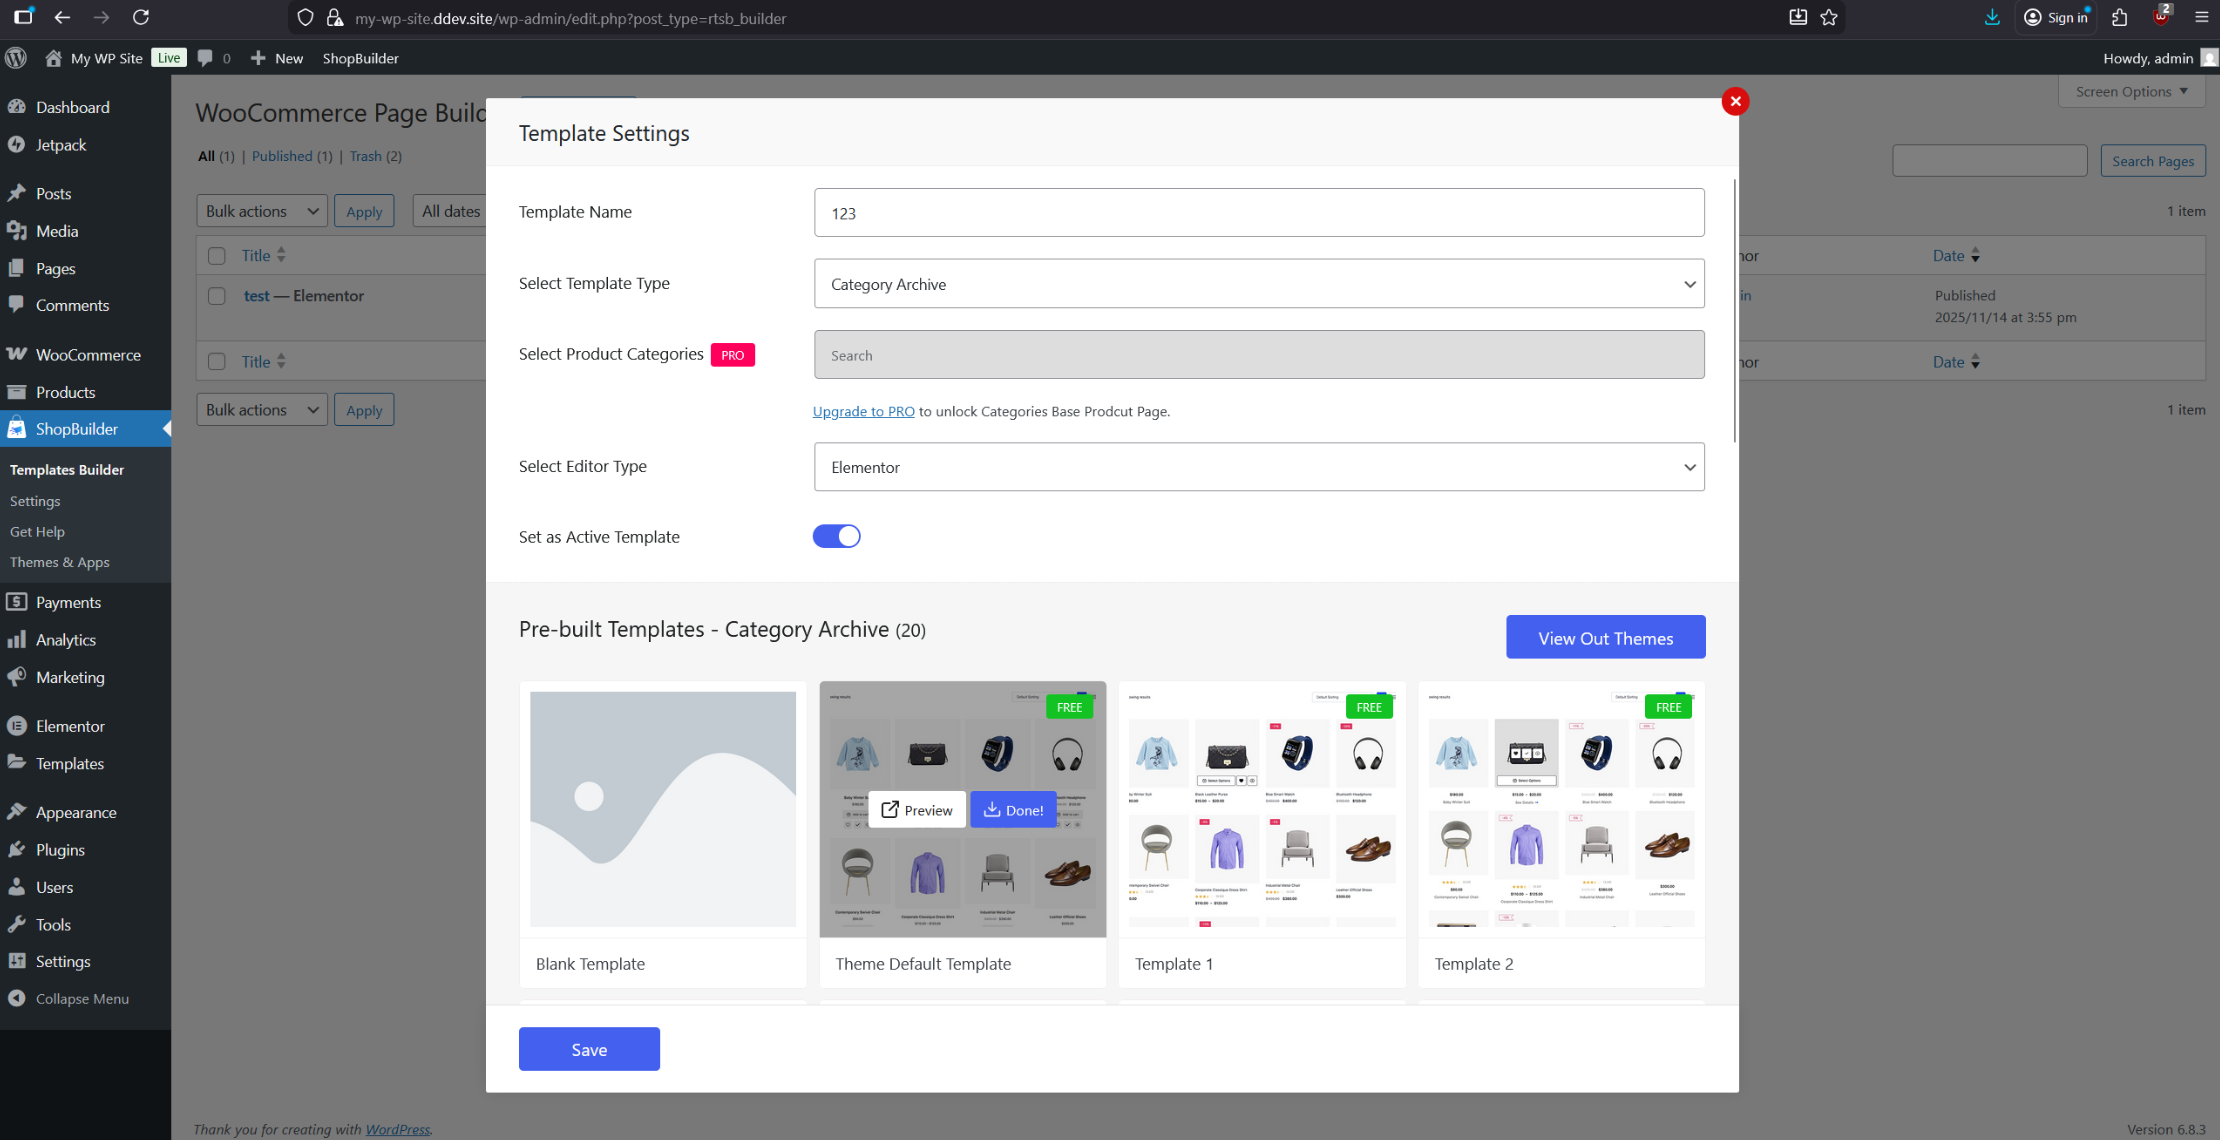This screenshot has width=2220, height=1140.
Task: Open the Select Template Type dropdown
Action: pyautogui.click(x=1259, y=284)
